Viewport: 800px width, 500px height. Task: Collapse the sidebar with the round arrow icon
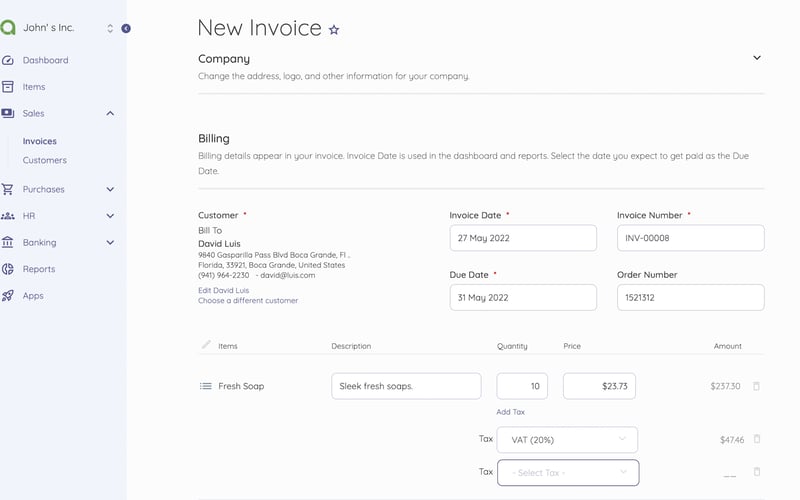coord(126,29)
